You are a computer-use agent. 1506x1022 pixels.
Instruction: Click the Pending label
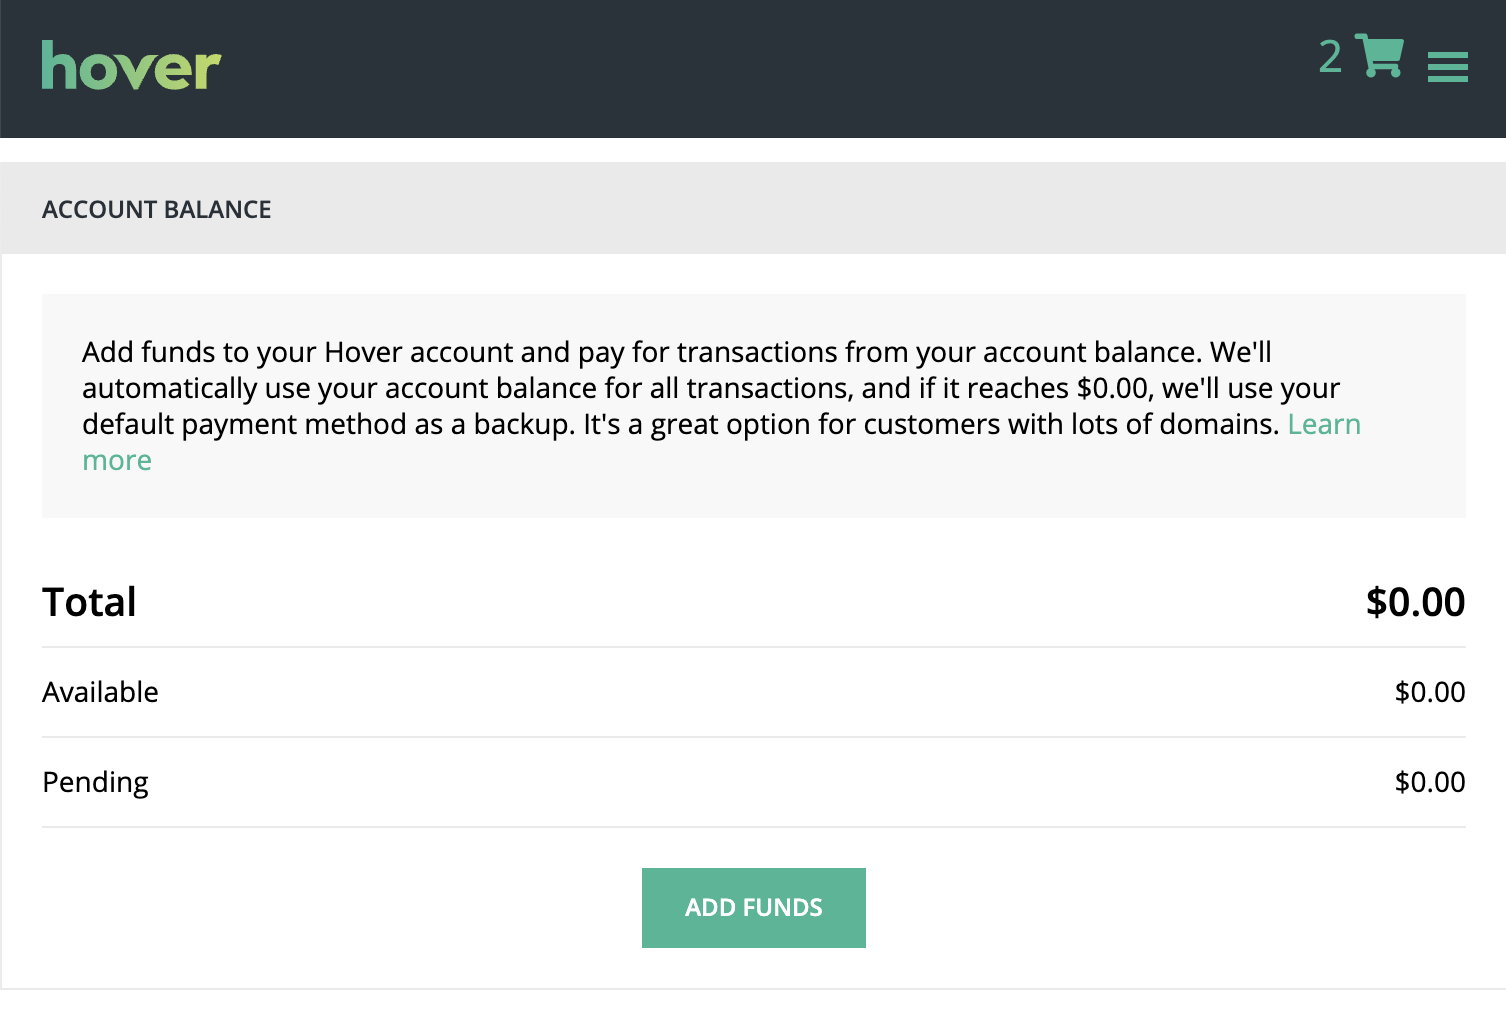pyautogui.click(x=95, y=782)
